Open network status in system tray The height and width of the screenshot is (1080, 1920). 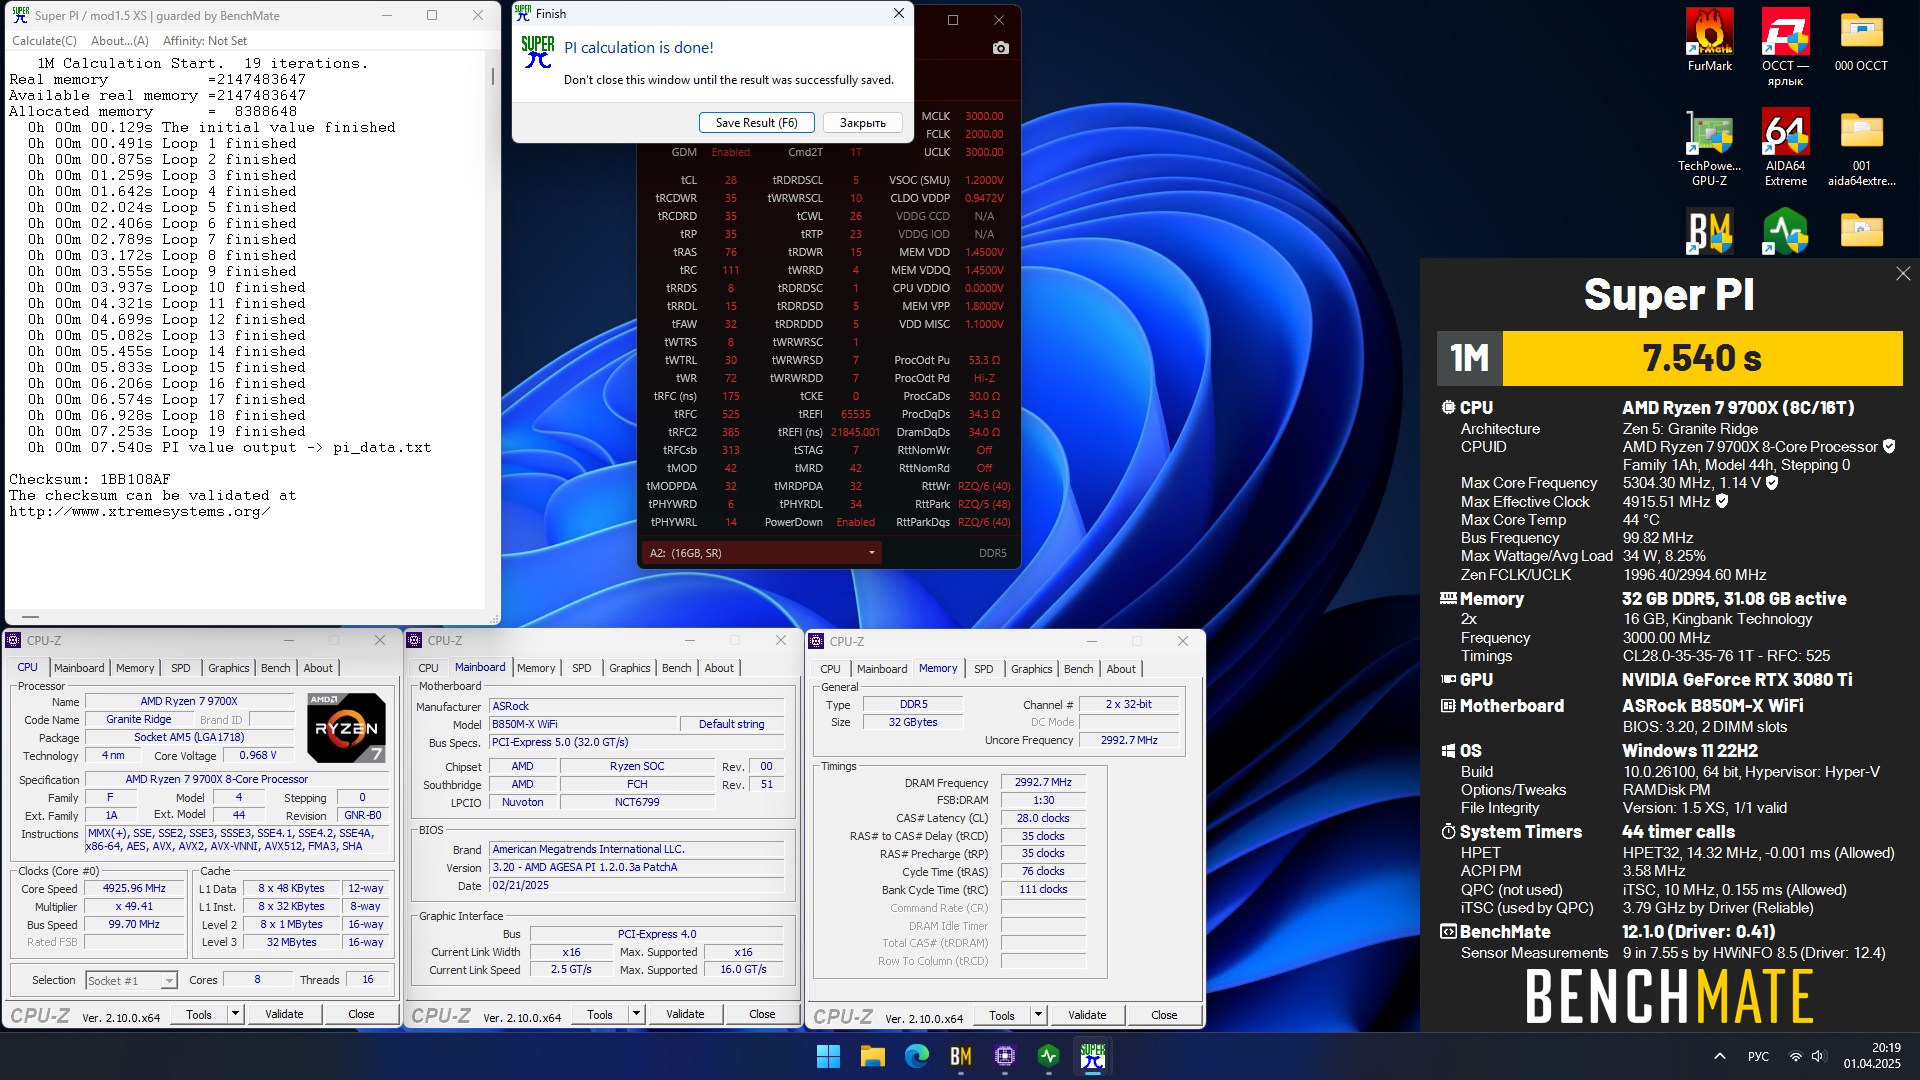pyautogui.click(x=1795, y=1056)
